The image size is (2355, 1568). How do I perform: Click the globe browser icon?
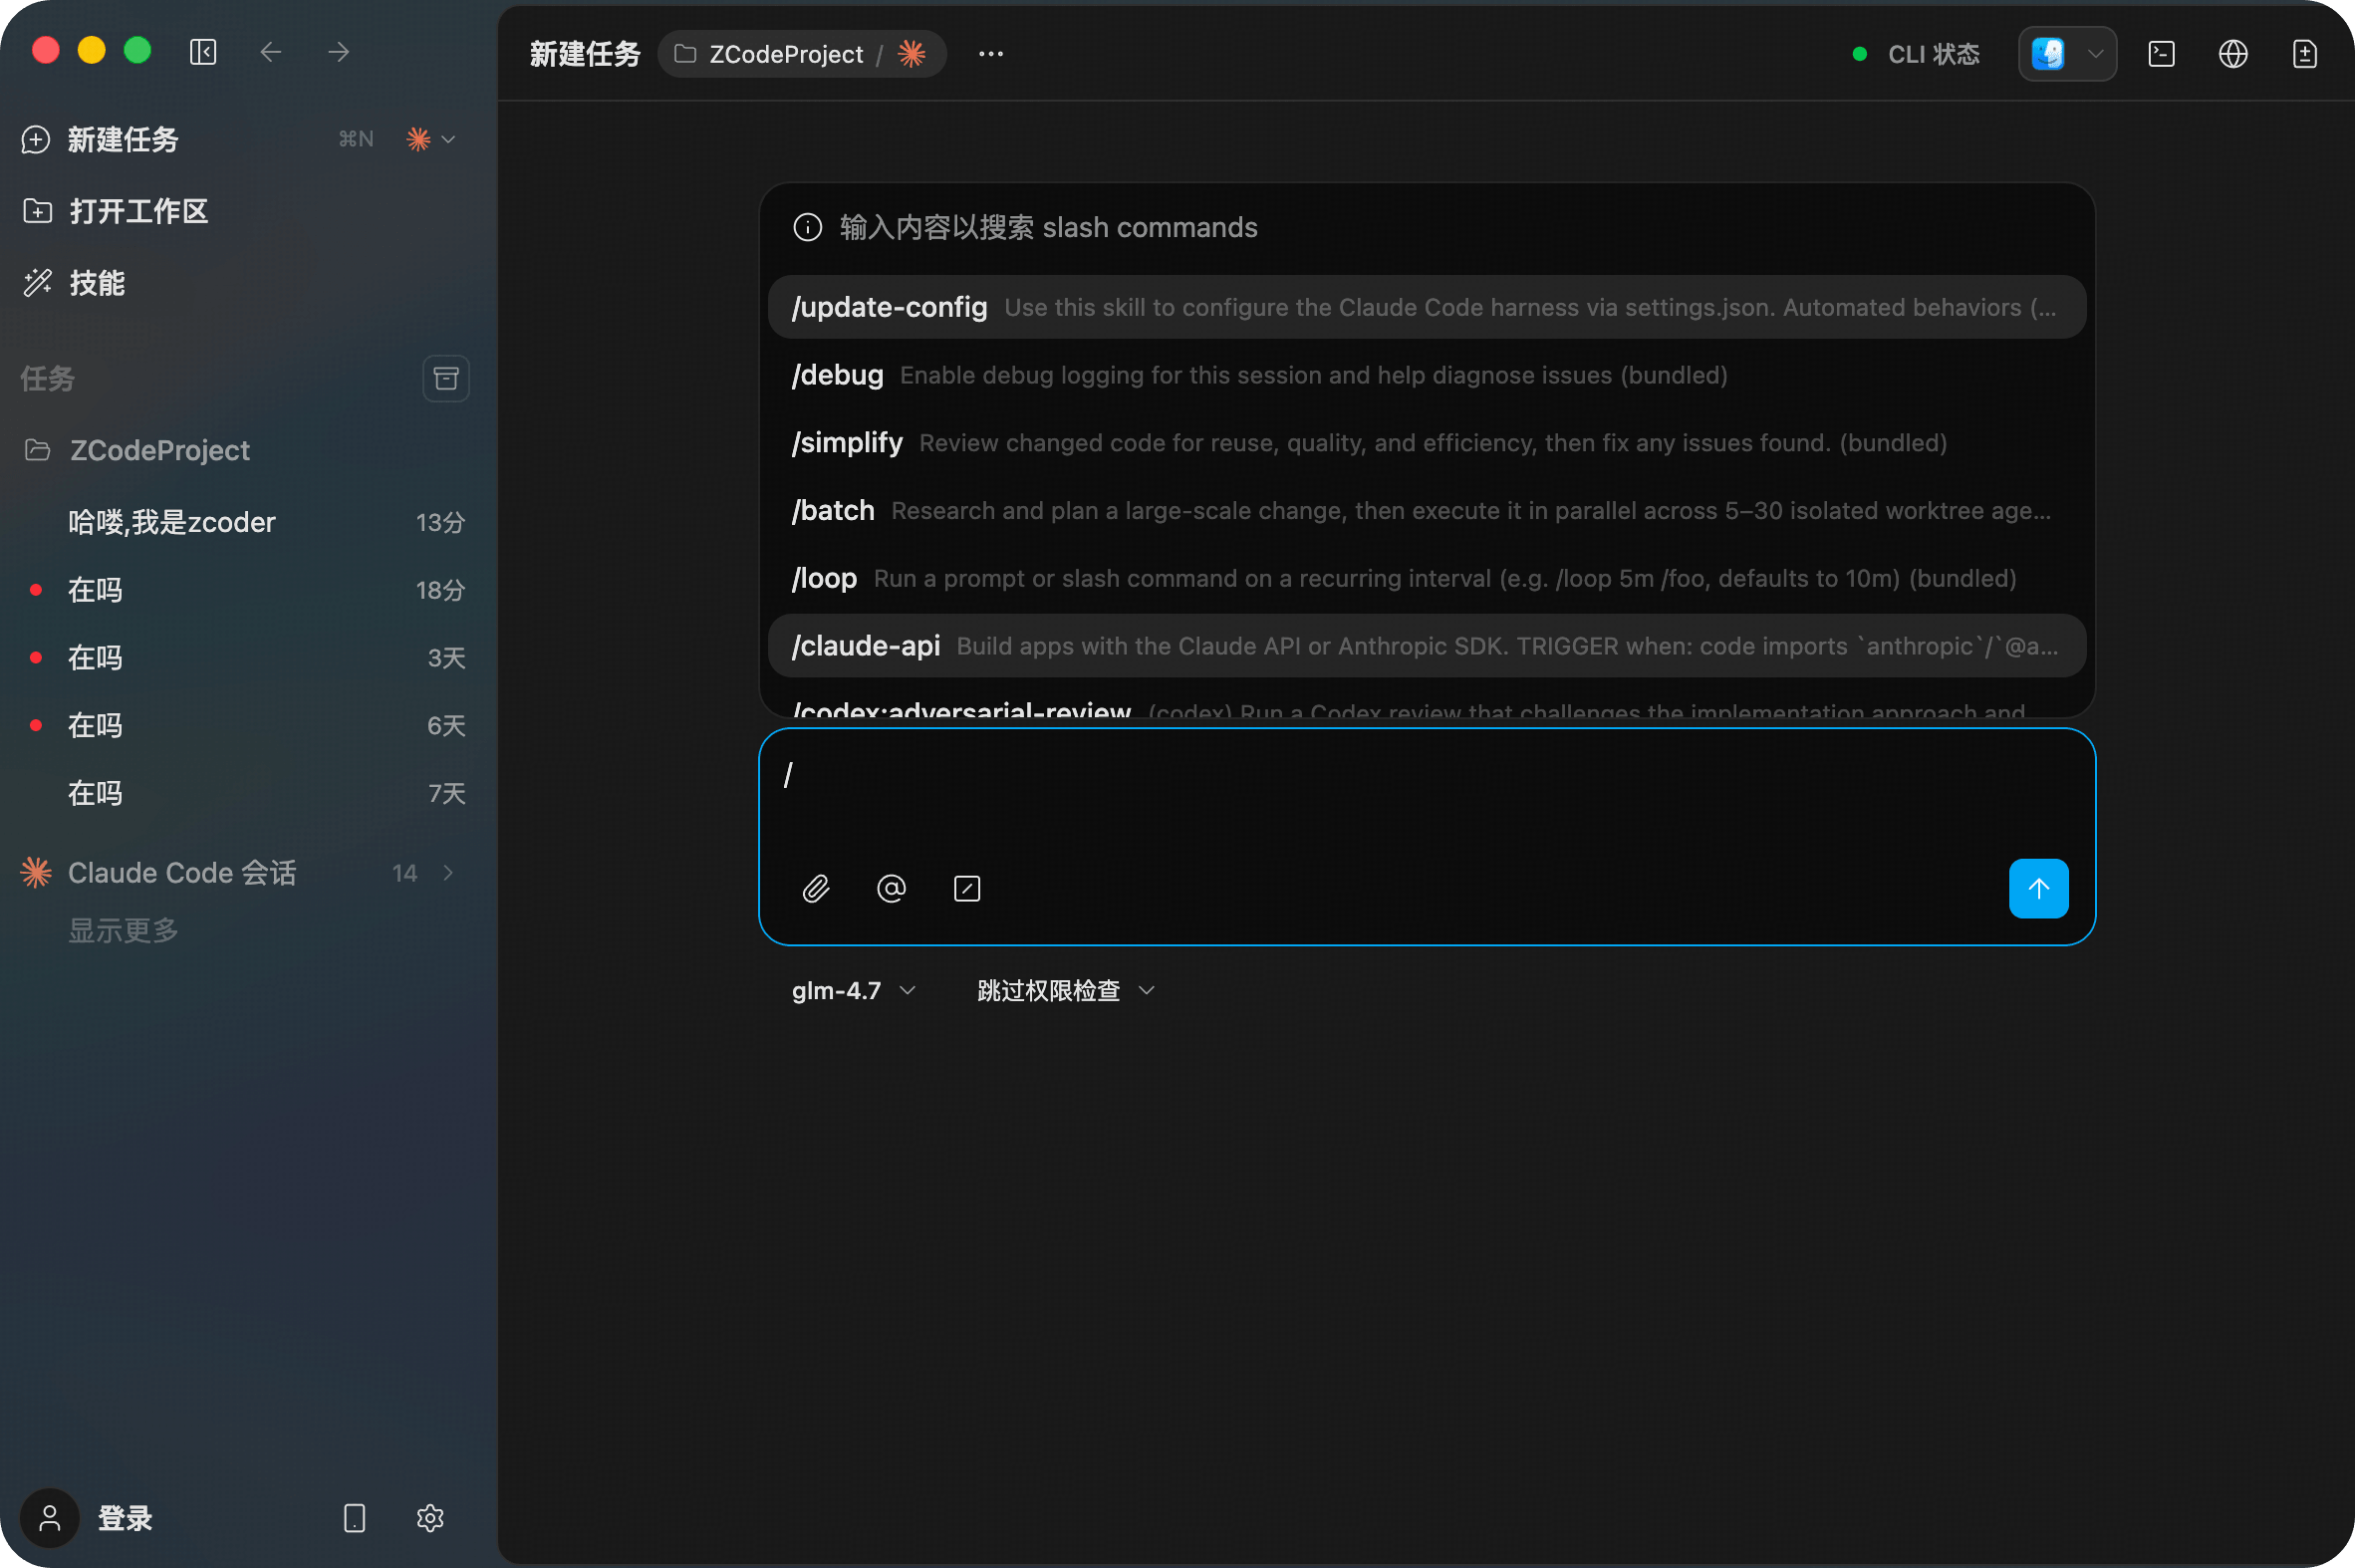2232,54
